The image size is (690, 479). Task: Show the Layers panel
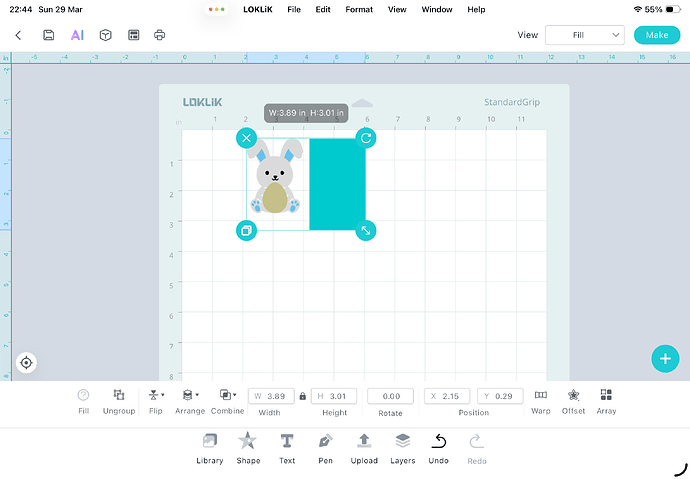coord(402,446)
